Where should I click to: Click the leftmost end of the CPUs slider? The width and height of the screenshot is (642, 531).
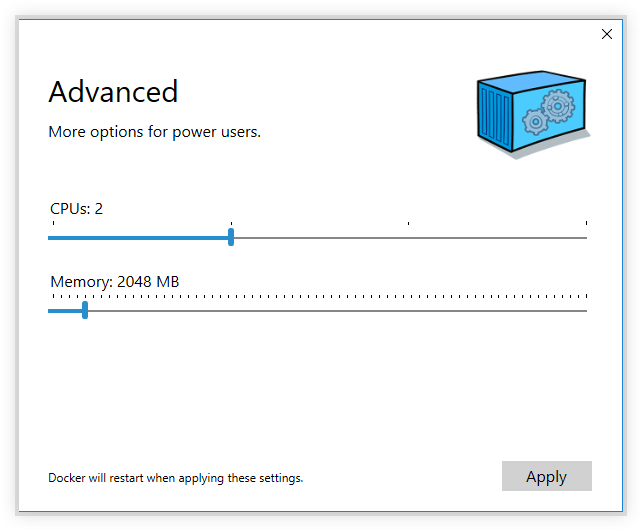point(50,237)
